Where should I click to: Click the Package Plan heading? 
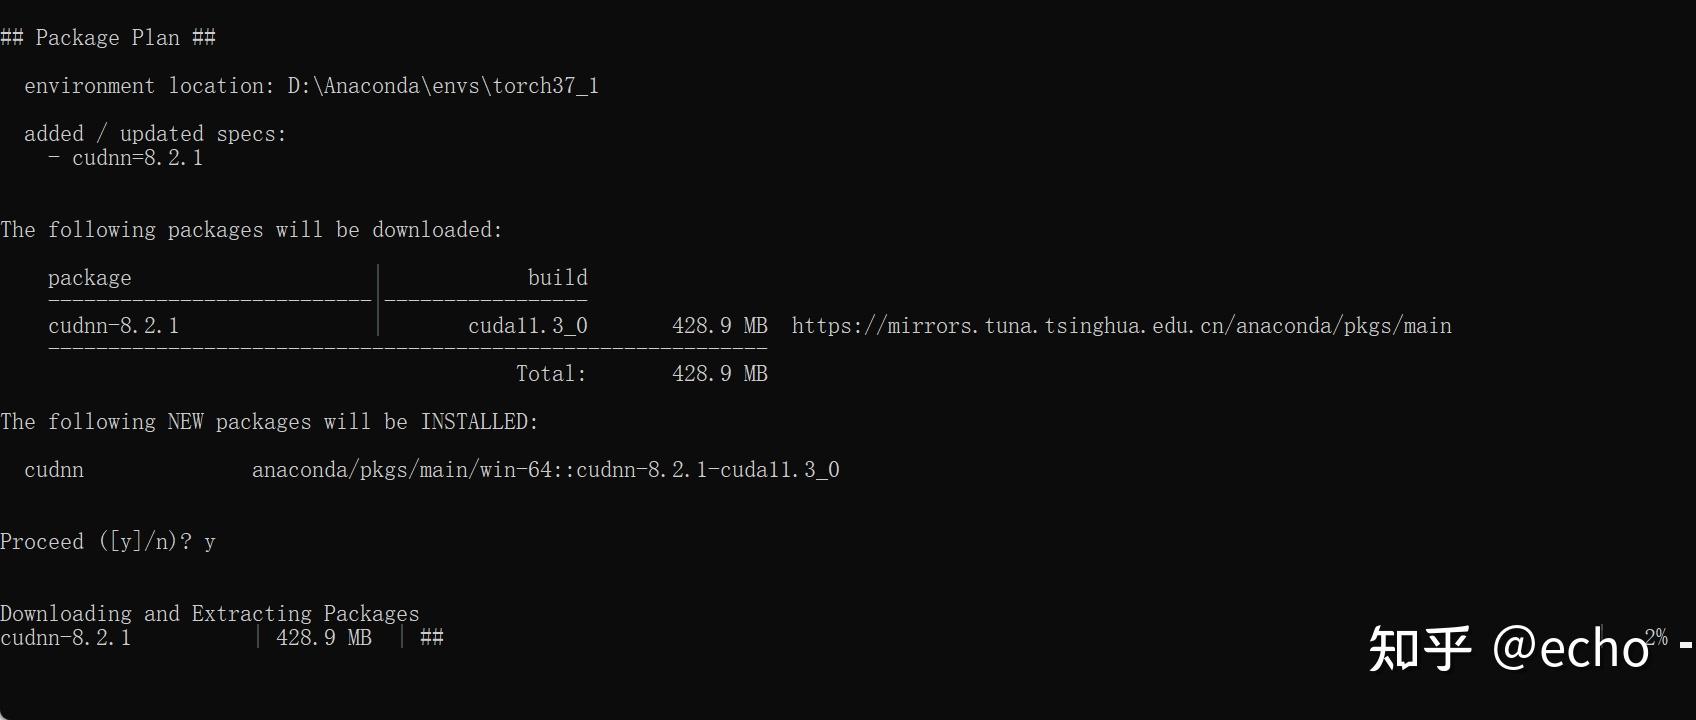coord(108,38)
